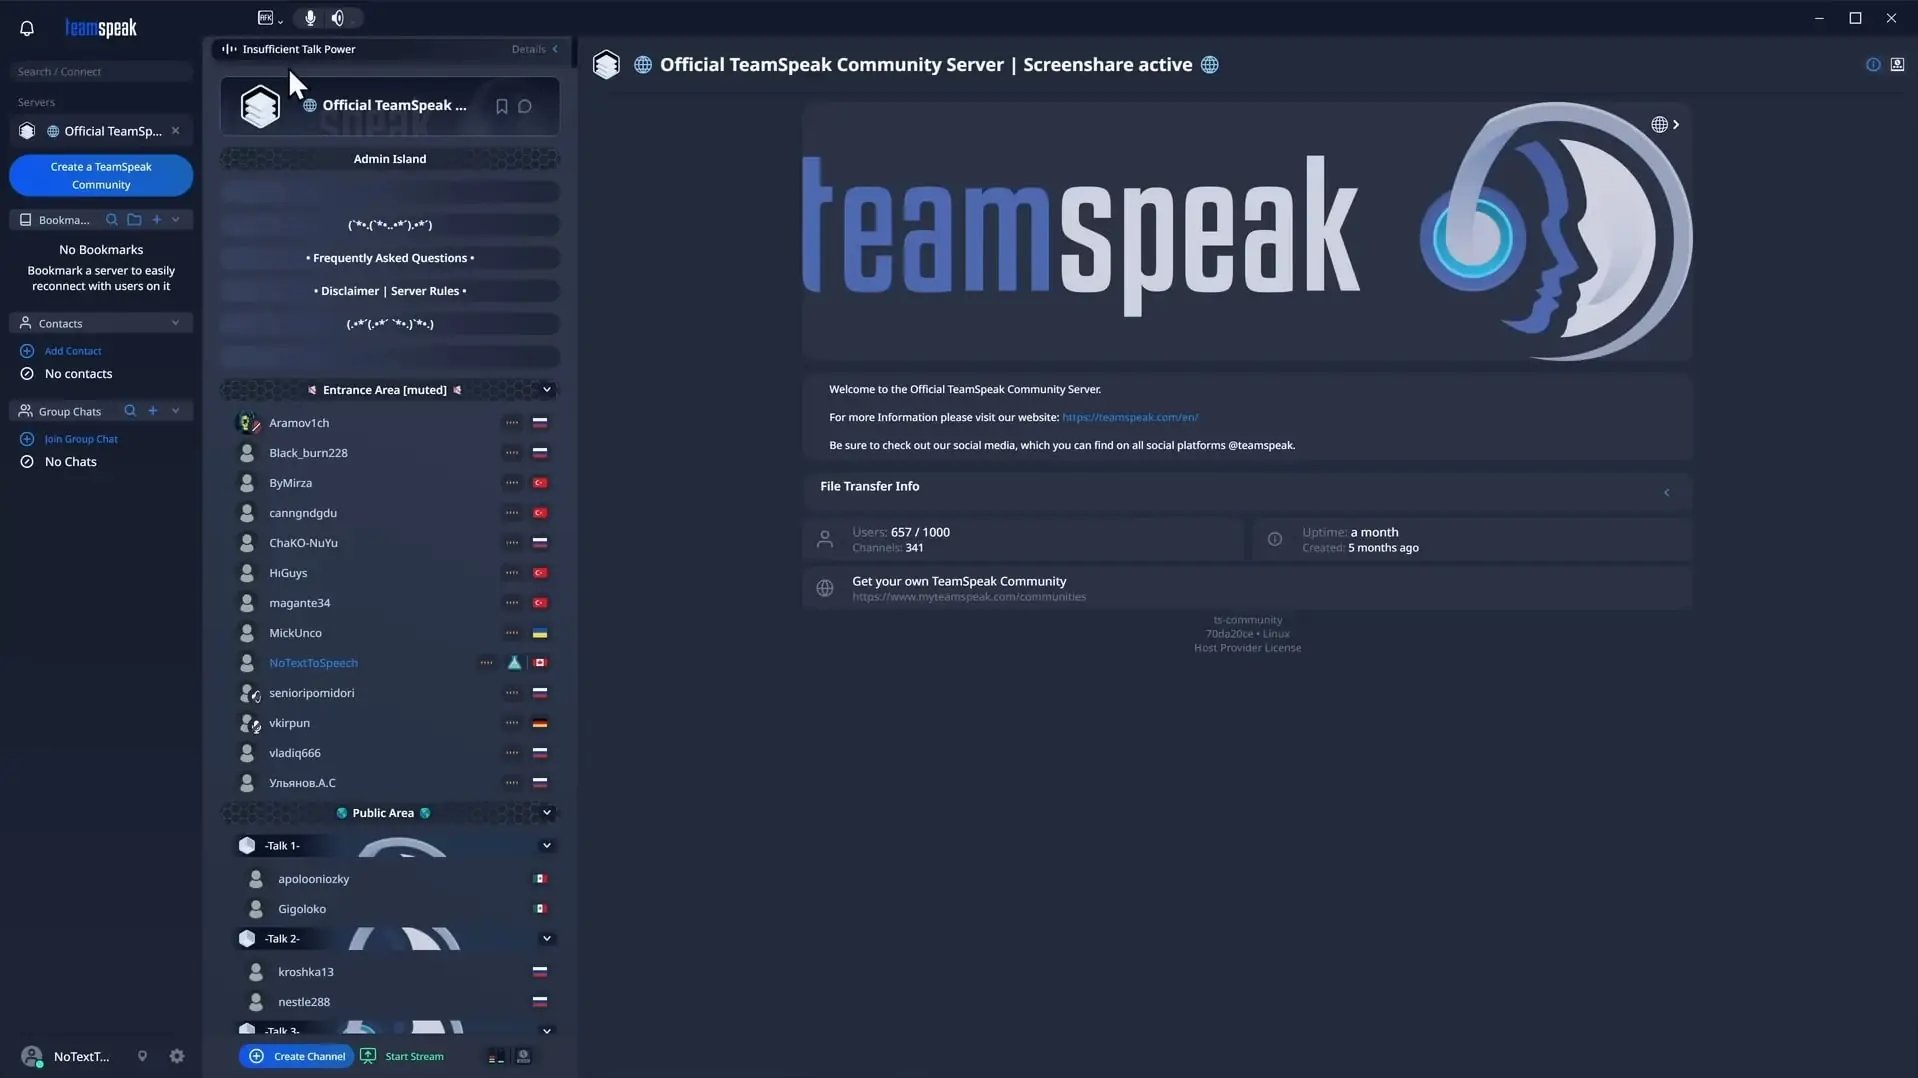Select the Admin Island channel spacer
The image size is (1918, 1078).
[390, 159]
